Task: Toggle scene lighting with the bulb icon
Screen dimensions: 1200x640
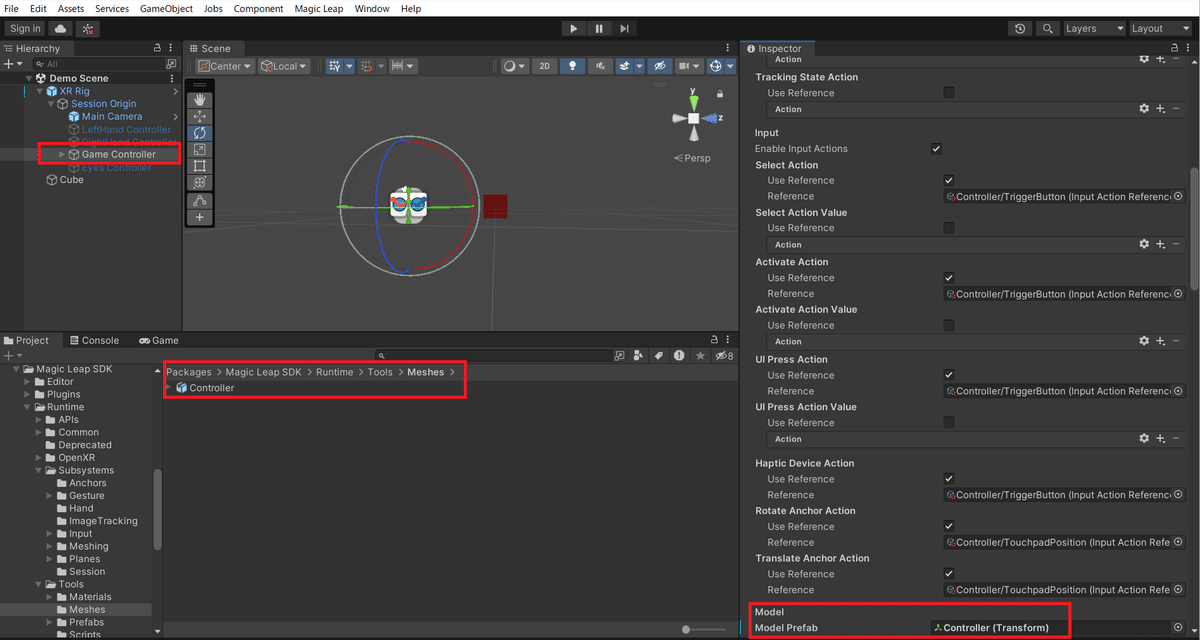Action: tap(573, 65)
